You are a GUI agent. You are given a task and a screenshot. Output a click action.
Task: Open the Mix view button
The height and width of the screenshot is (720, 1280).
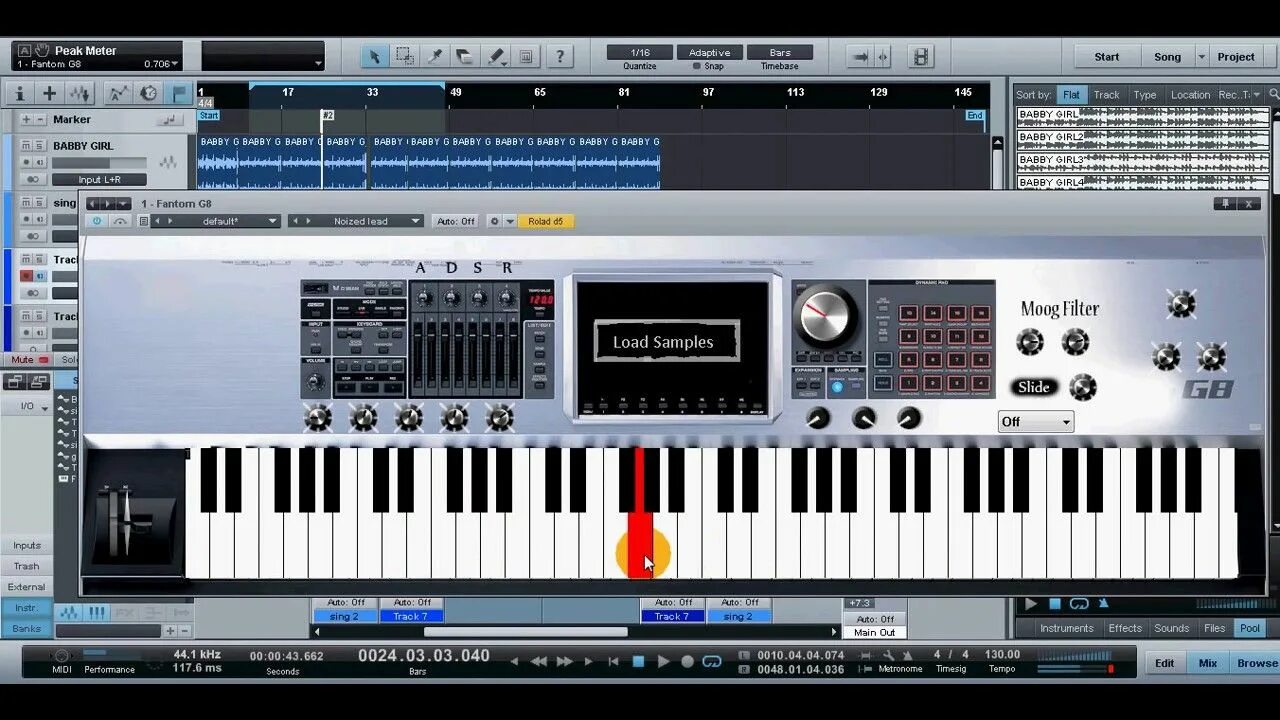pos(1208,663)
